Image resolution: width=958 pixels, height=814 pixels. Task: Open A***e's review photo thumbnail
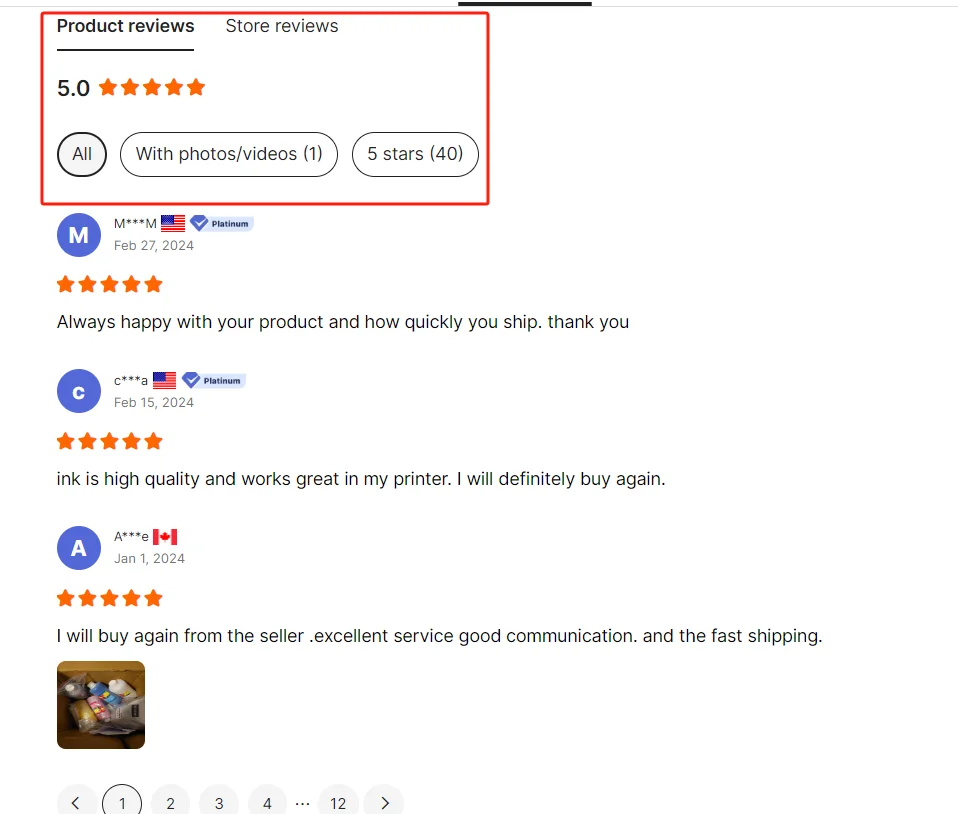coord(101,705)
